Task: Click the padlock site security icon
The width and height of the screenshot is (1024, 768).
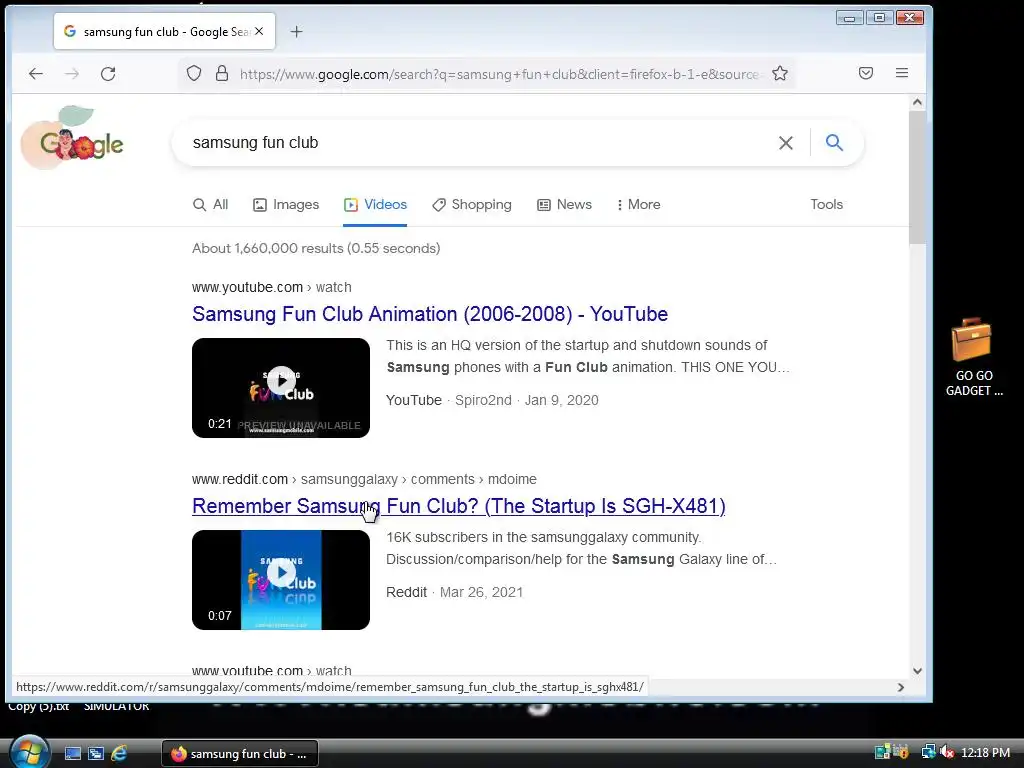Action: [x=222, y=73]
